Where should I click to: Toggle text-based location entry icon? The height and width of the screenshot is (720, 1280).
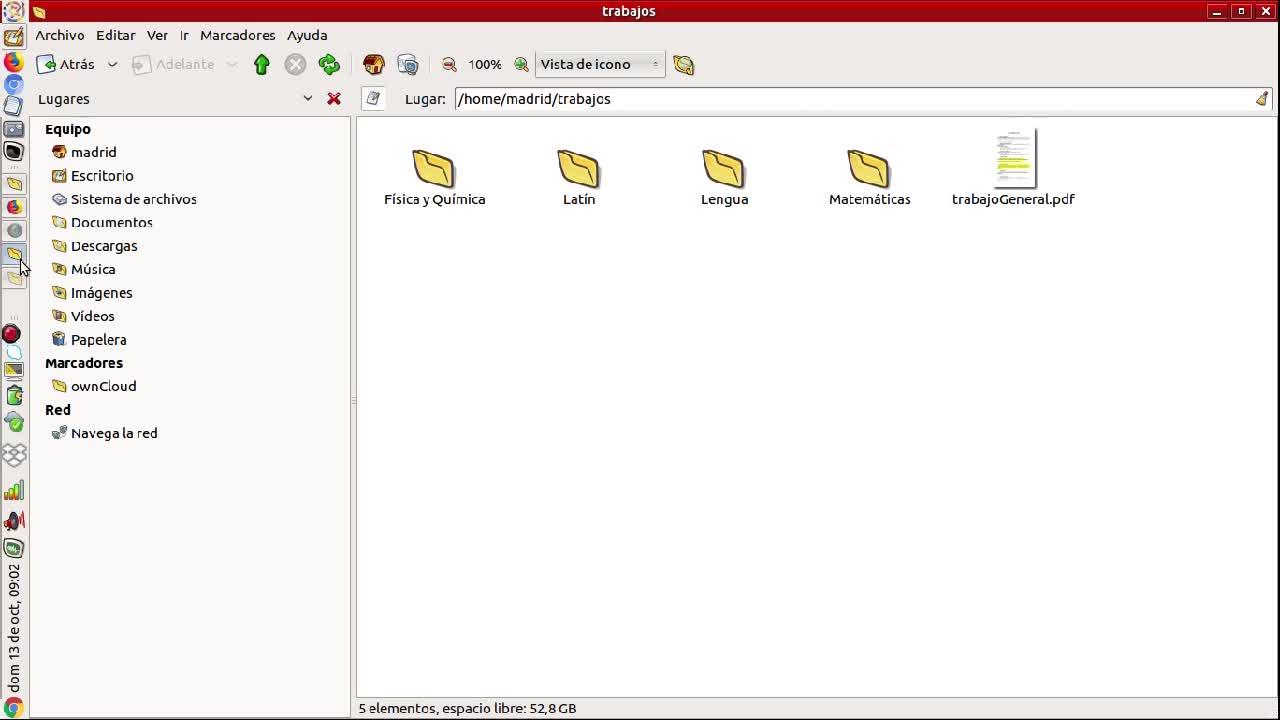coord(373,98)
